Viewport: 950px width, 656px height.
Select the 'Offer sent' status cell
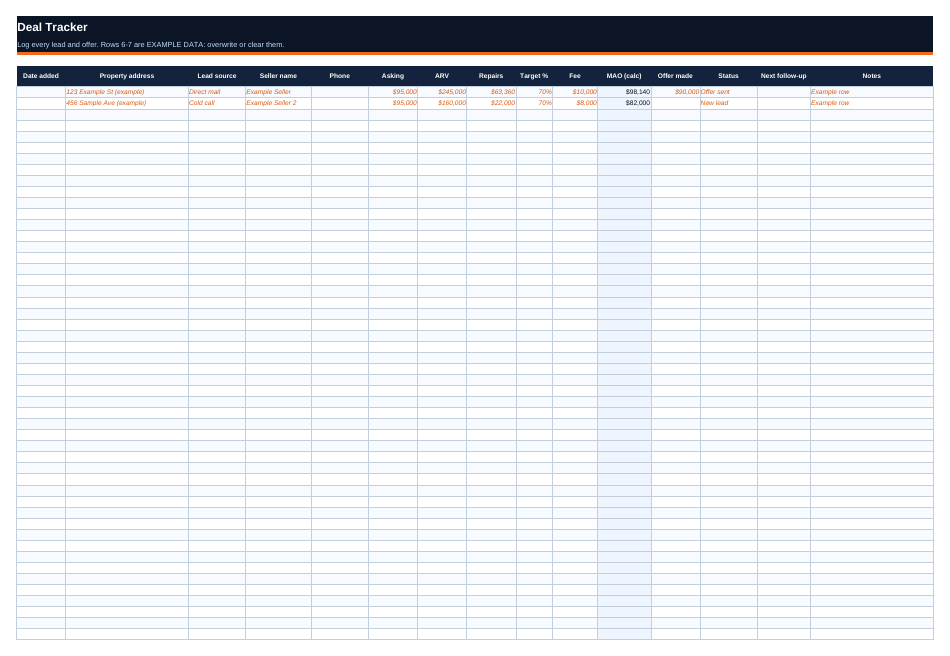729,92
